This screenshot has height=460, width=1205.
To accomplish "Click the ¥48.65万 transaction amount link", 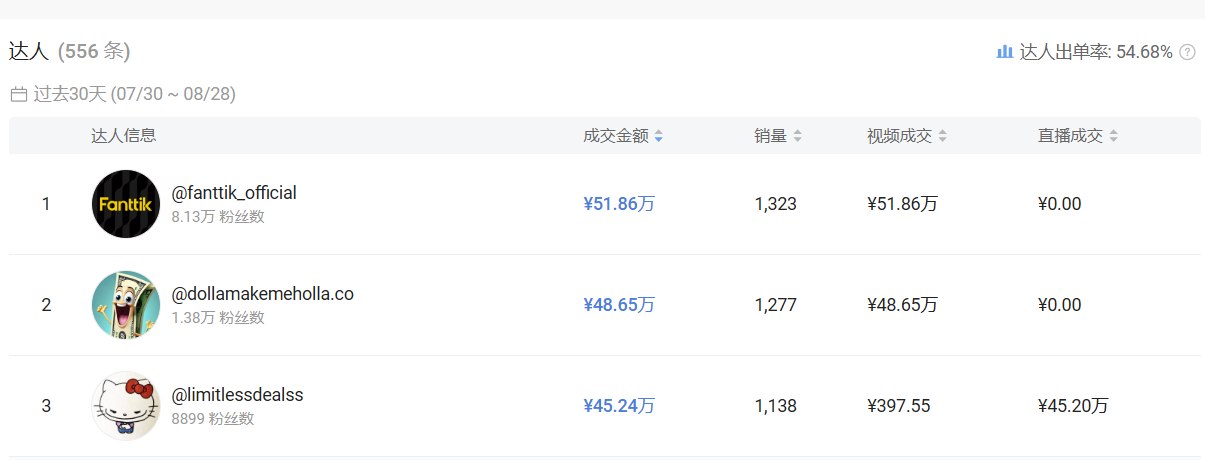I will click(619, 305).
